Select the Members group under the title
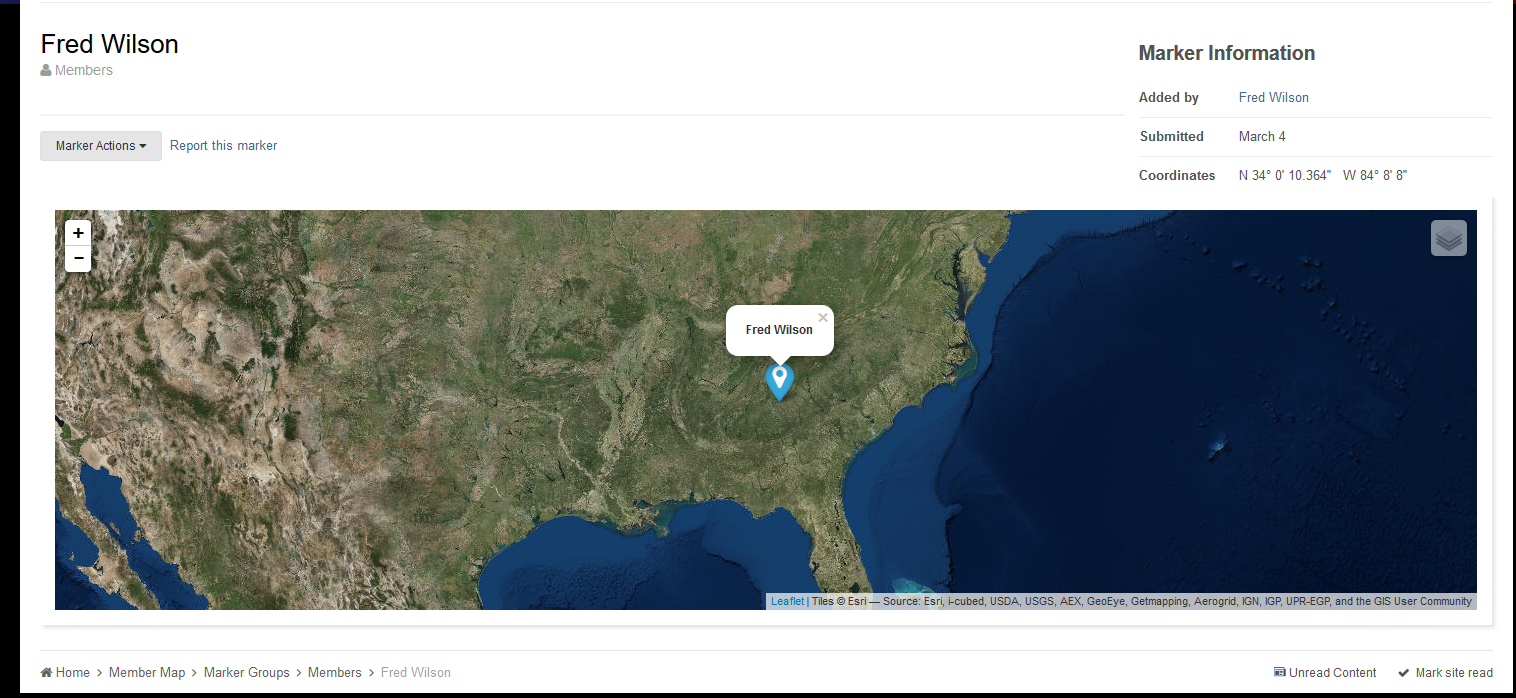The image size is (1516, 698). pos(83,70)
